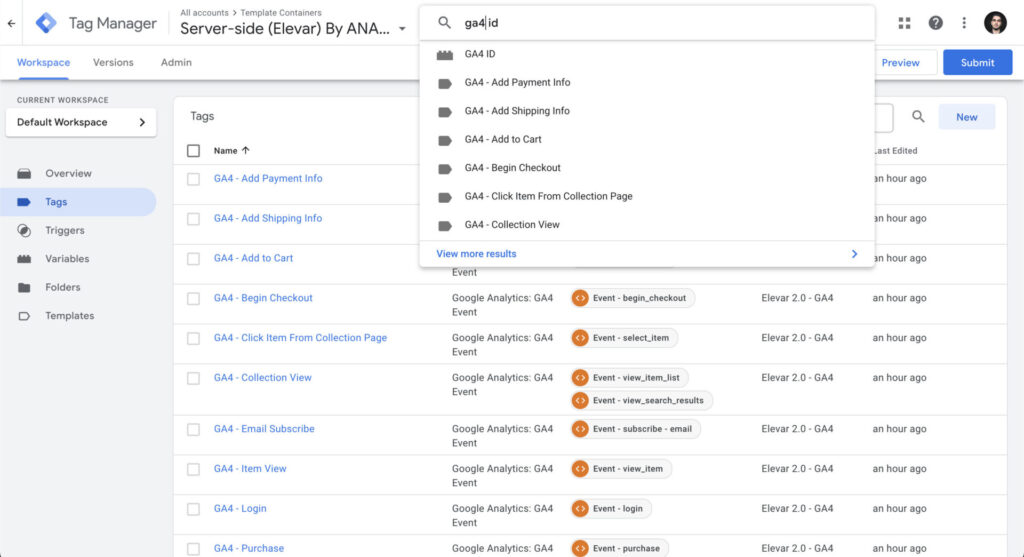The height and width of the screenshot is (557, 1024).
Task: Click the orange icon on begin_checkout trigger
Action: (x=580, y=298)
